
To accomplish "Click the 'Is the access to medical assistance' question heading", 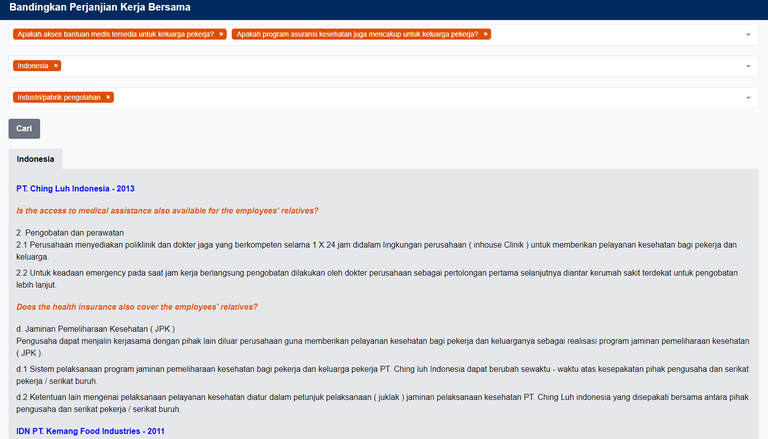I will (167, 211).
